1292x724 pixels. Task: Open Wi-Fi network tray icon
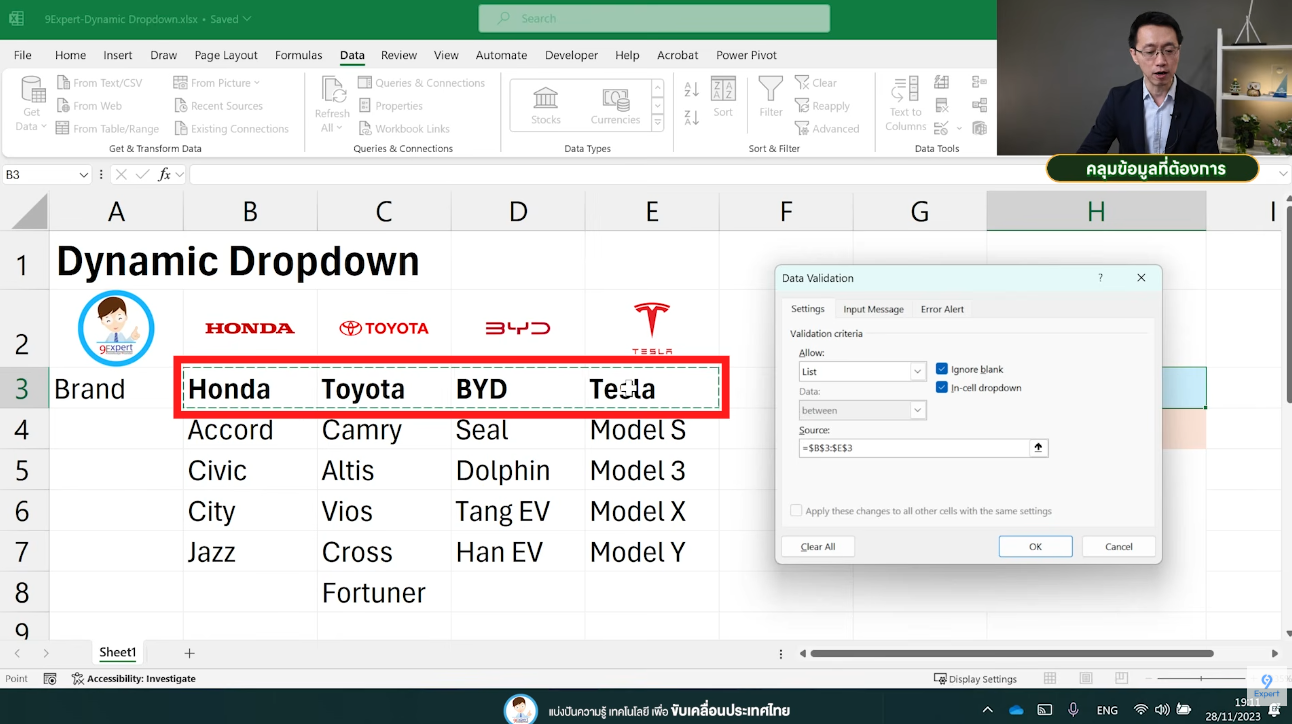(1141, 710)
